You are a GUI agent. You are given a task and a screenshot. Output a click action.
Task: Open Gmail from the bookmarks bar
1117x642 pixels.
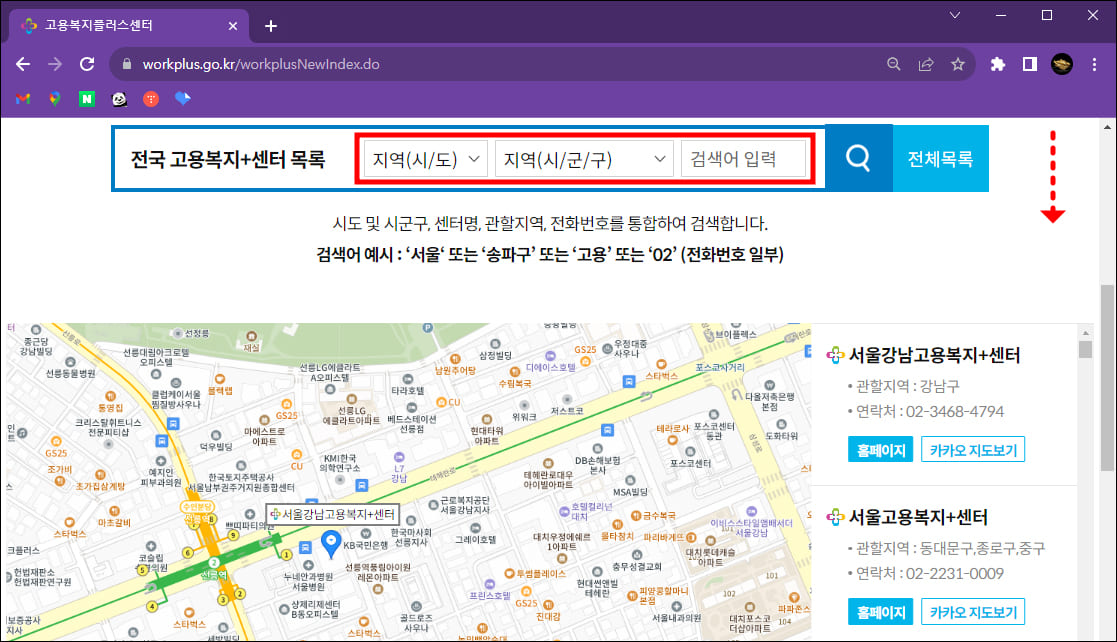22,99
